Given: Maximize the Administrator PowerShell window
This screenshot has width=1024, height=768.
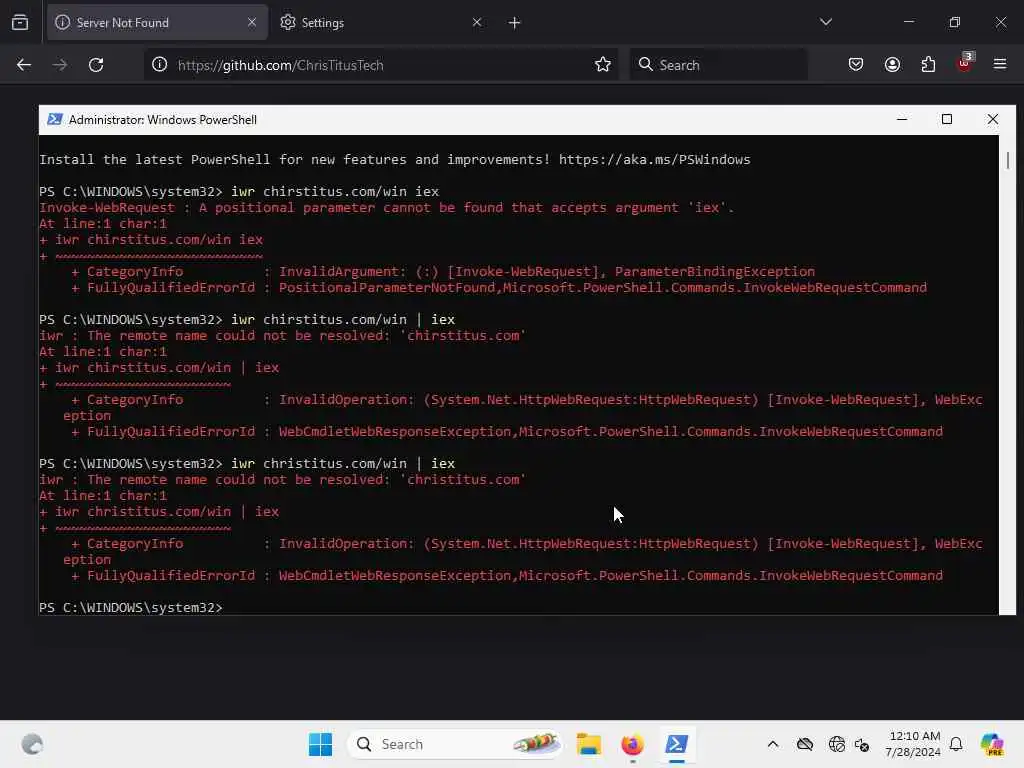Looking at the screenshot, I should pyautogui.click(x=947, y=120).
